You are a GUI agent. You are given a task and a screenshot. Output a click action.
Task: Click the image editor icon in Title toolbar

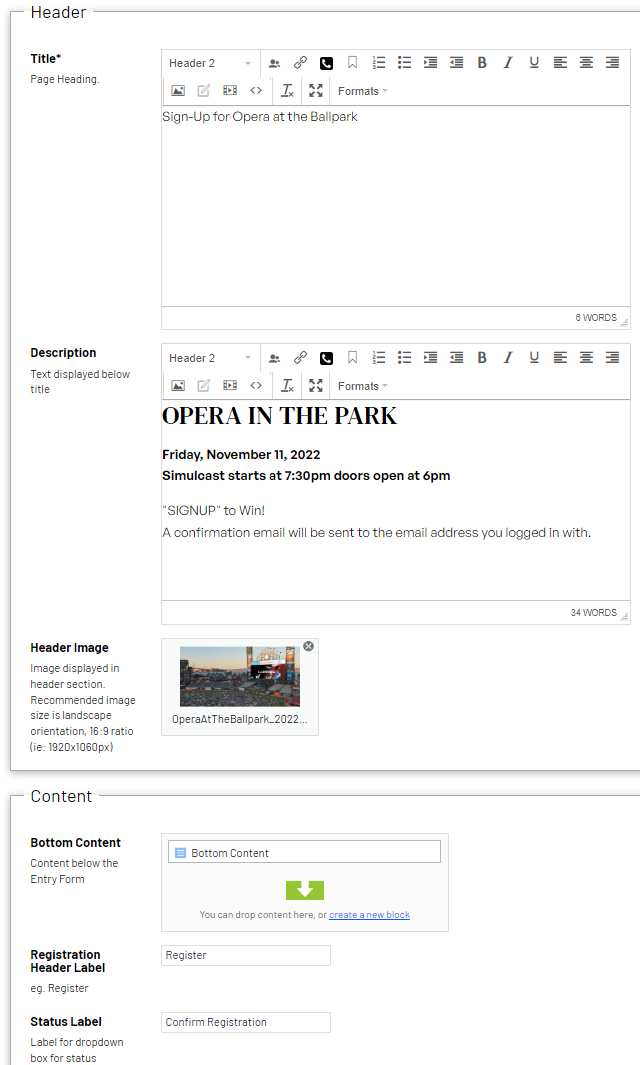(204, 90)
